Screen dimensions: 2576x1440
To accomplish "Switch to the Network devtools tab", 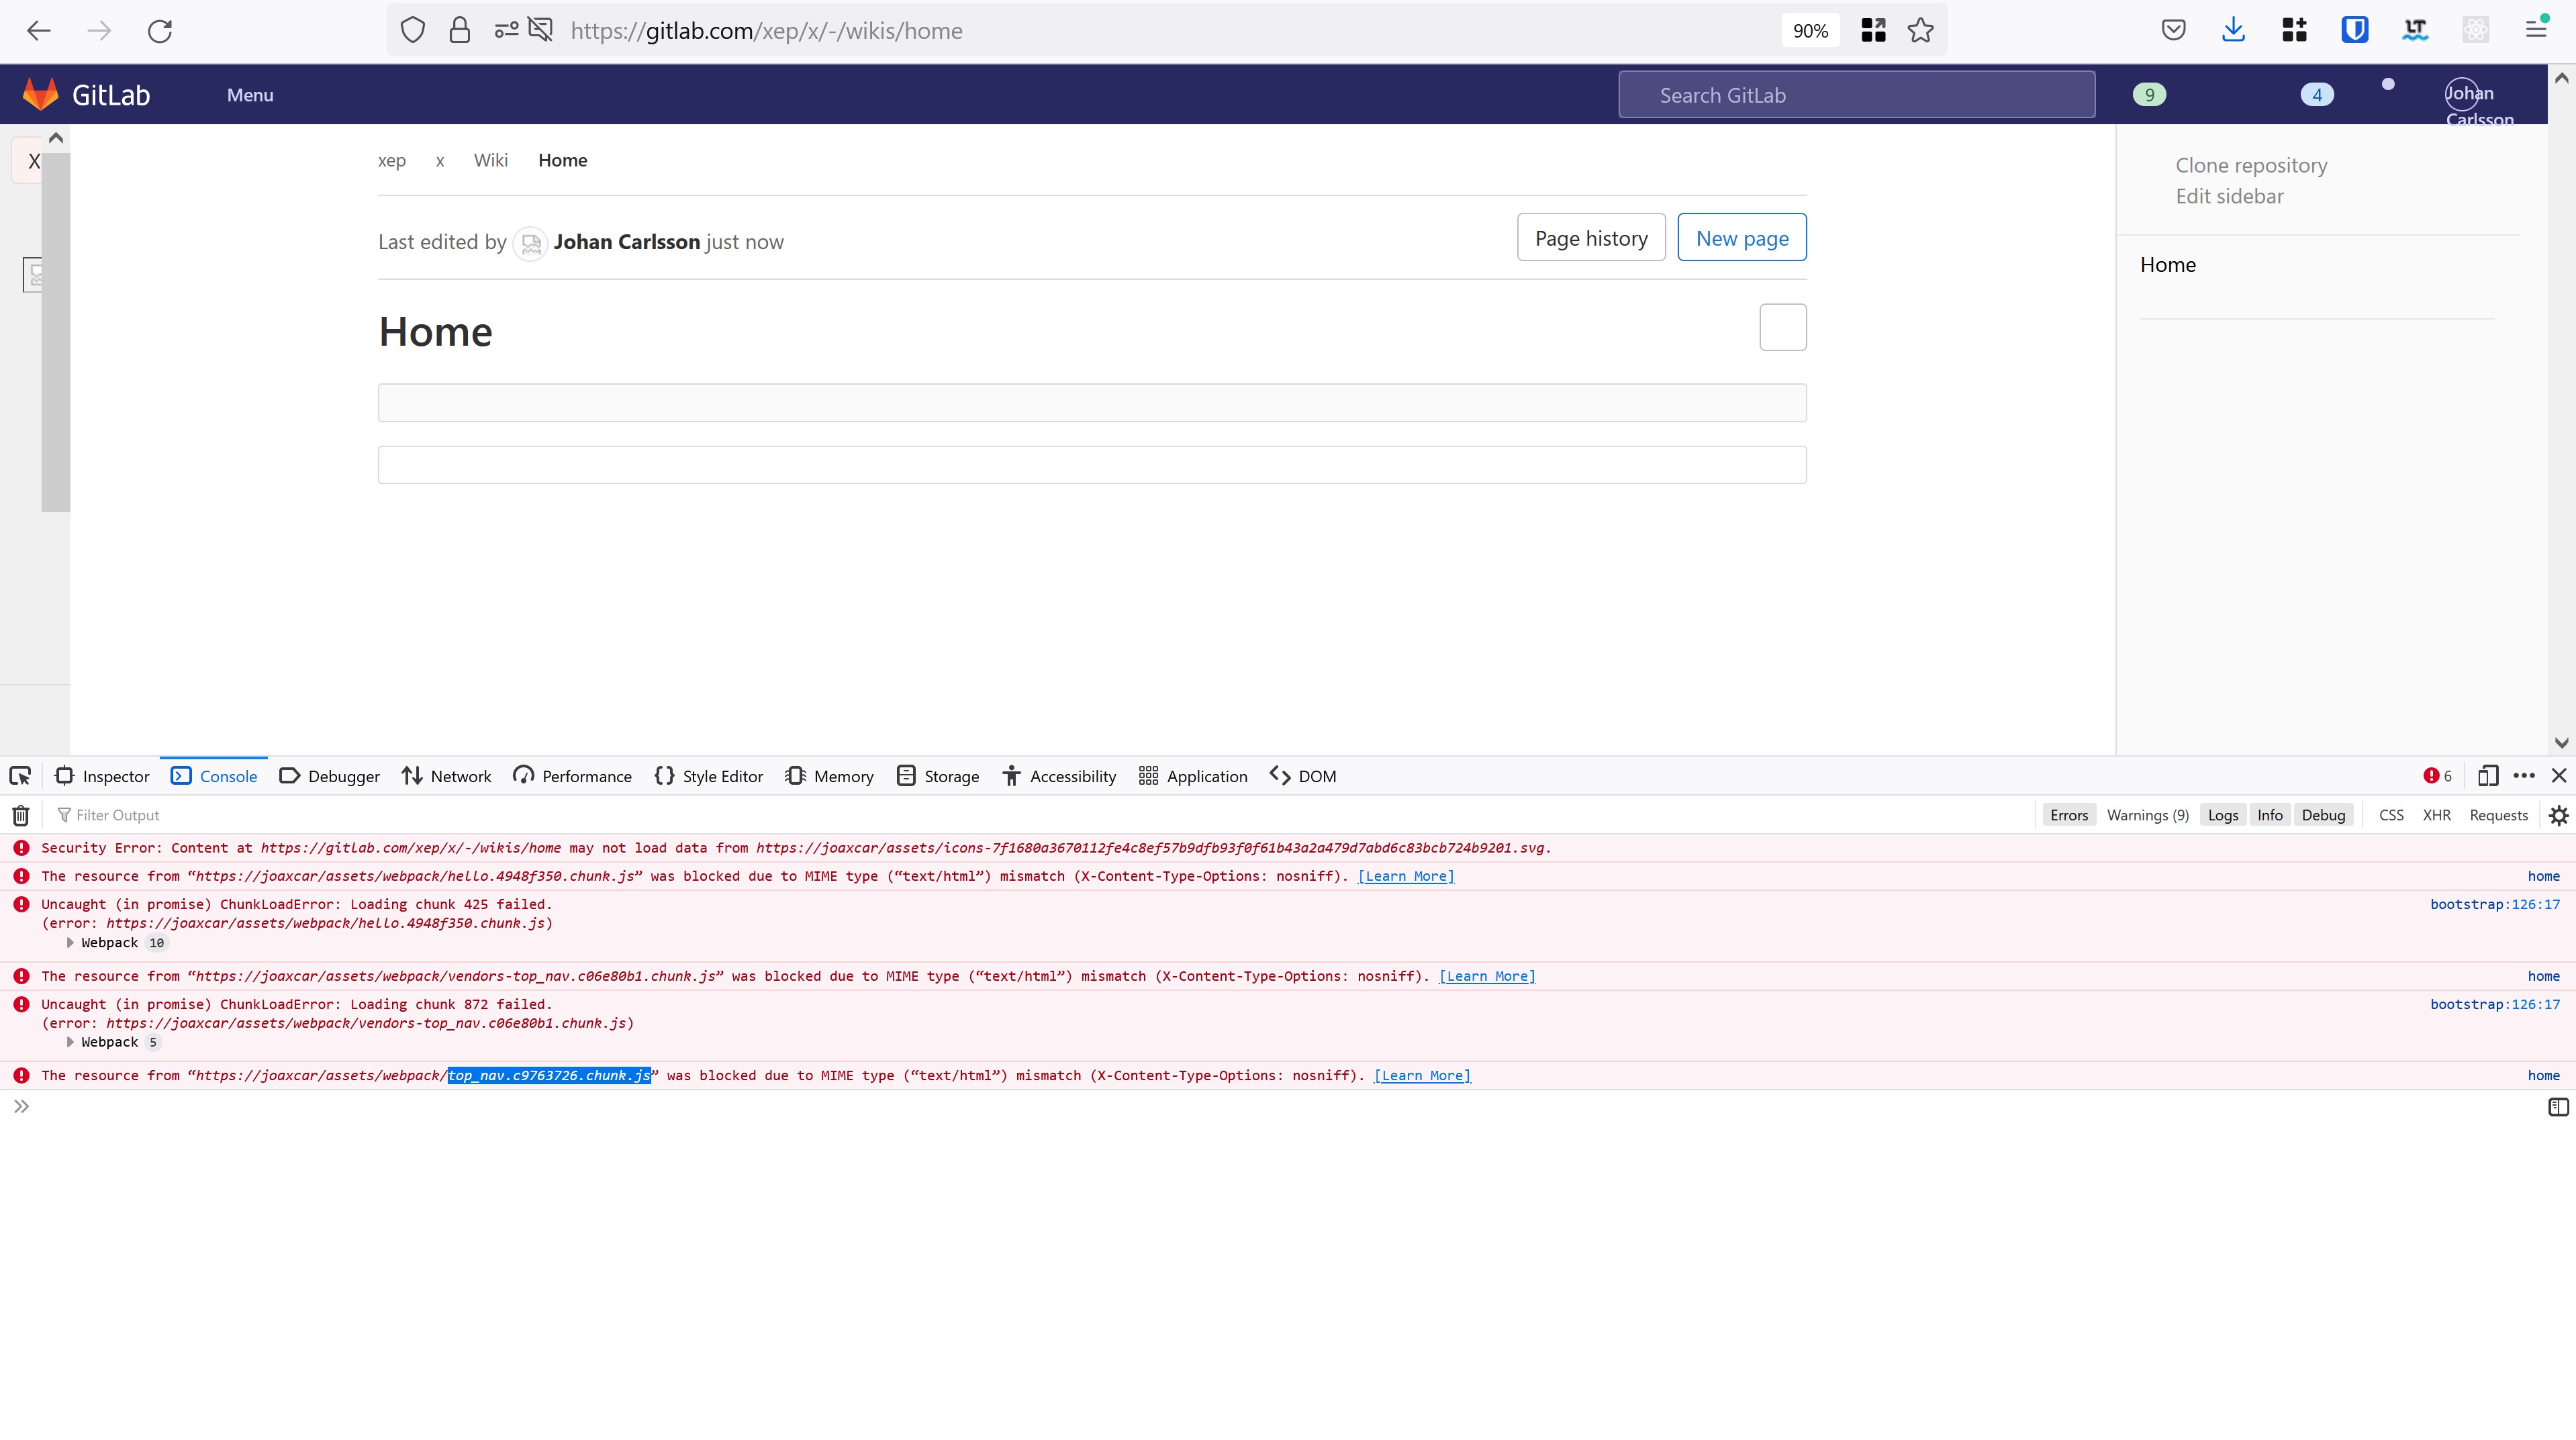I will click(x=446, y=776).
